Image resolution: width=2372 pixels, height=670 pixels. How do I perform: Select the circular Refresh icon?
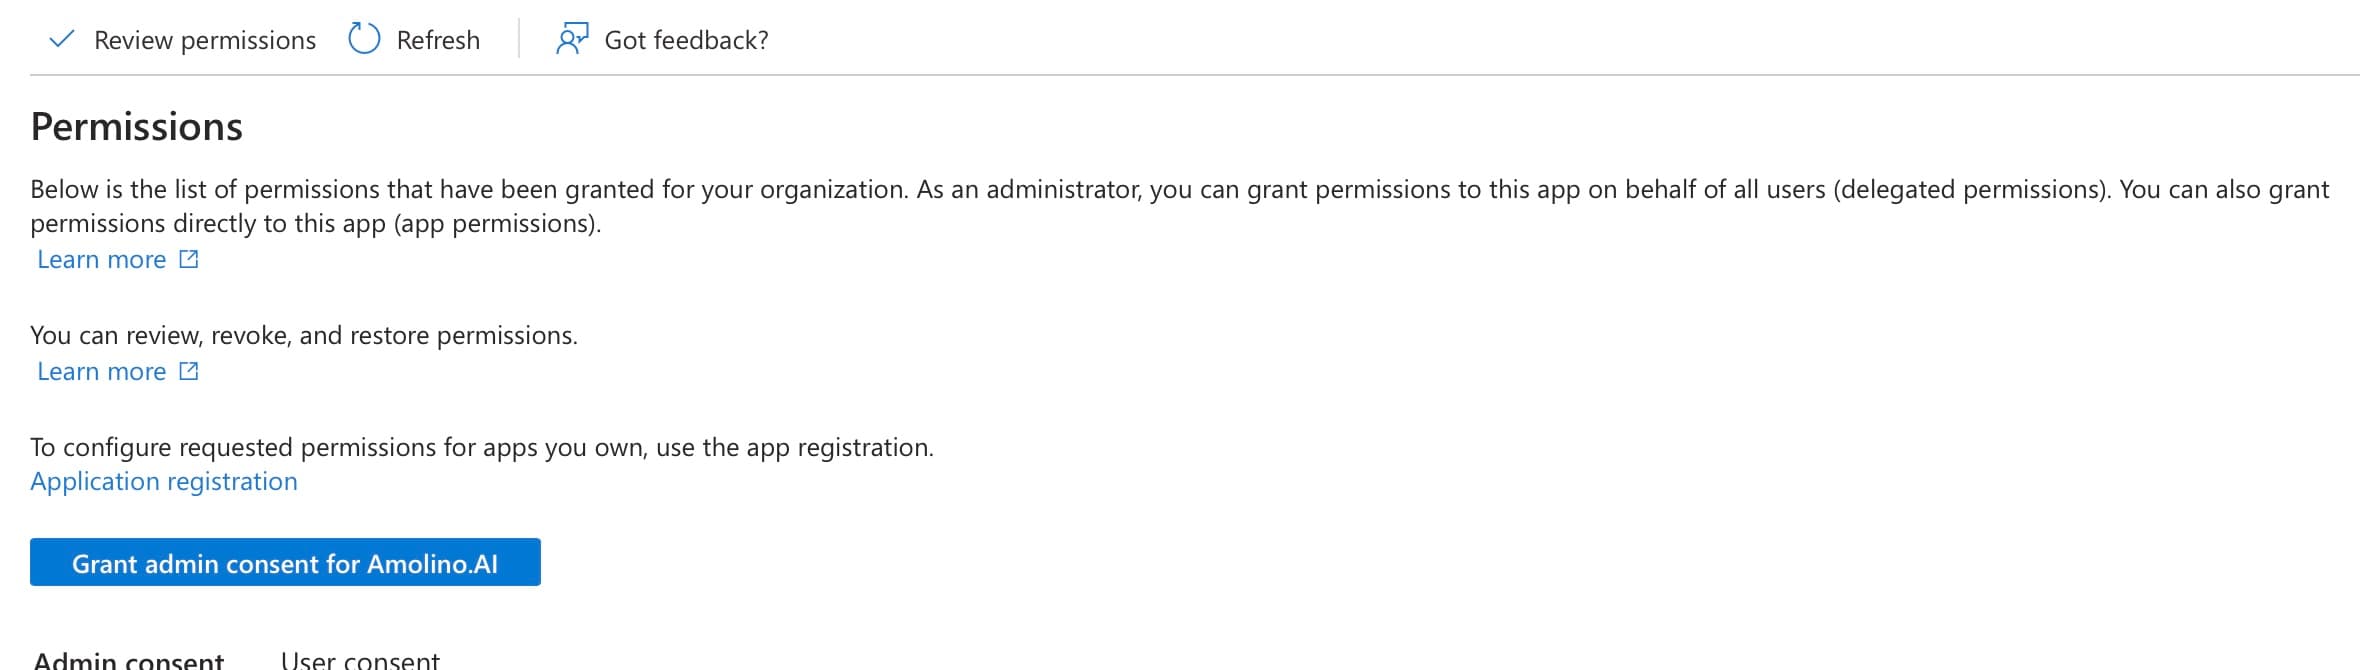point(362,38)
